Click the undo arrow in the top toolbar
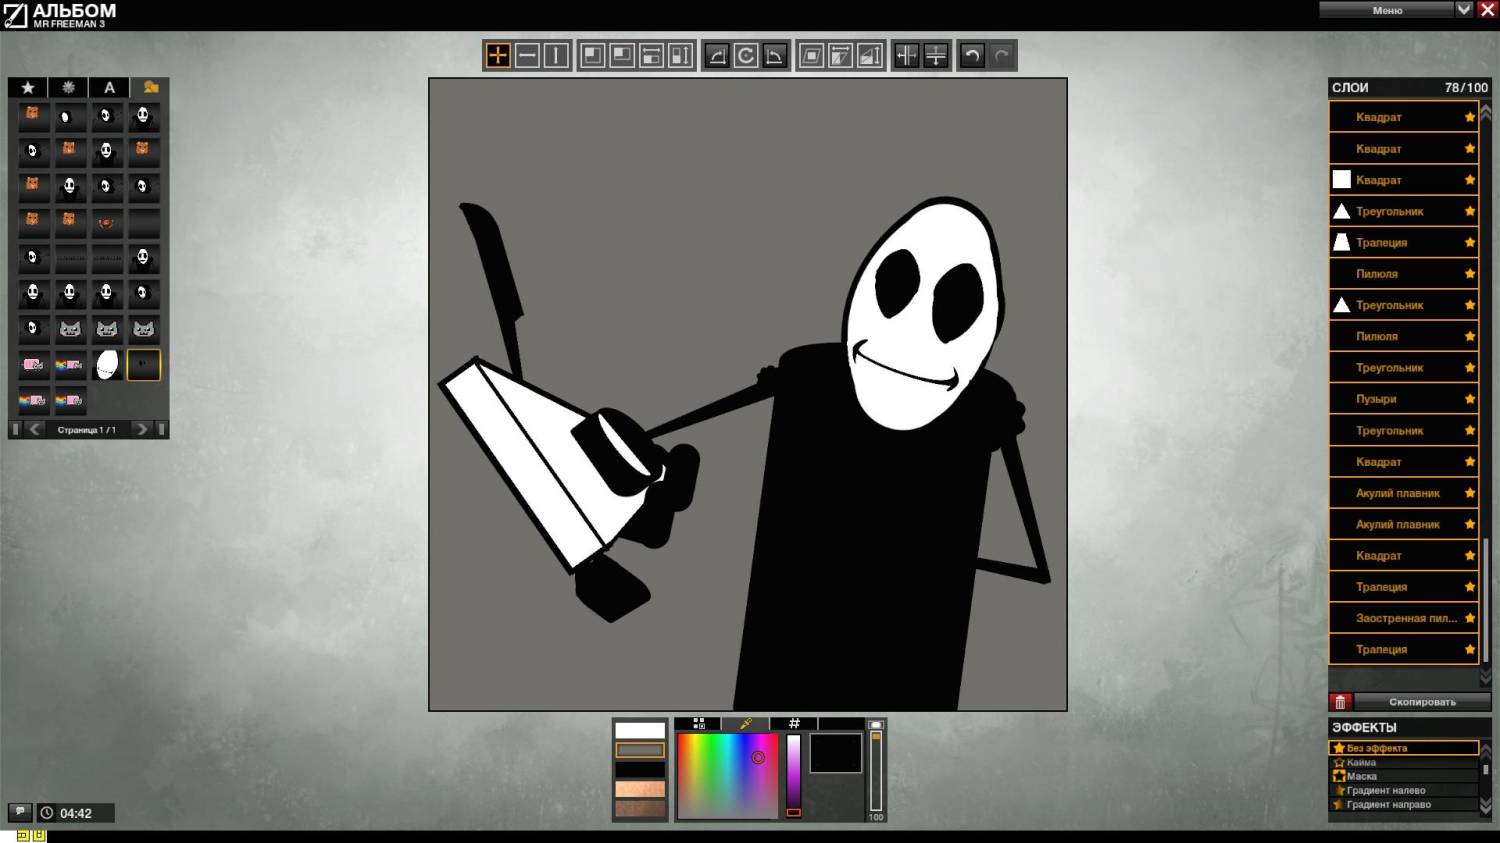Image resolution: width=1500 pixels, height=843 pixels. (x=971, y=56)
